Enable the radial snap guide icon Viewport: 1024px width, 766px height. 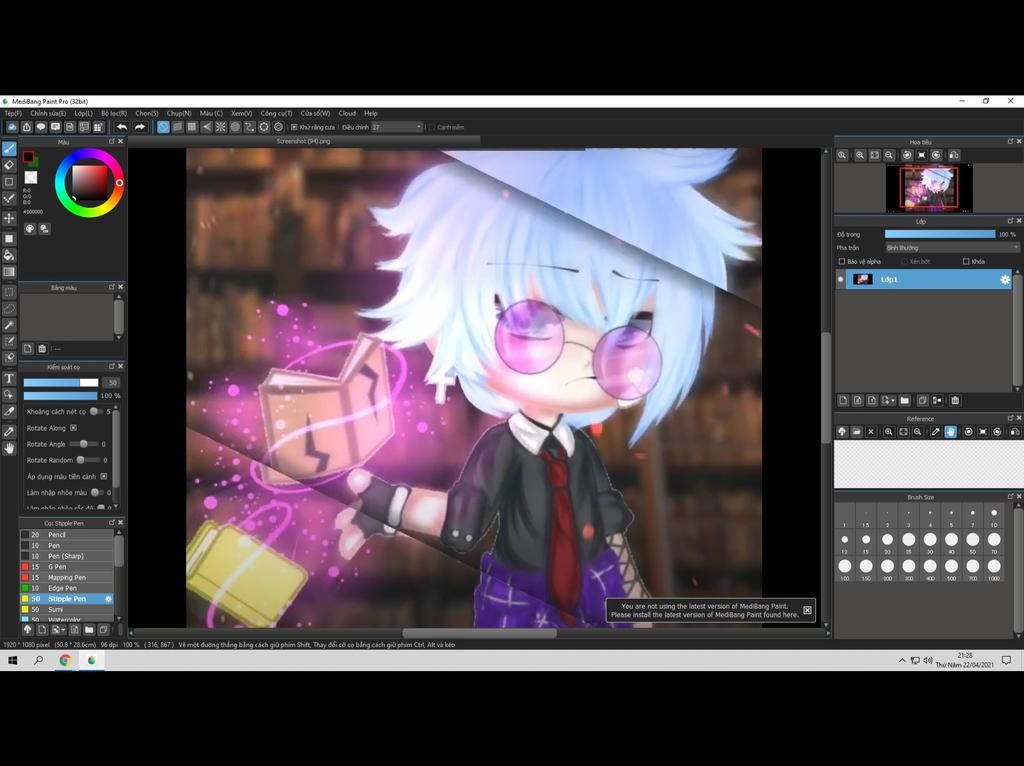point(221,127)
